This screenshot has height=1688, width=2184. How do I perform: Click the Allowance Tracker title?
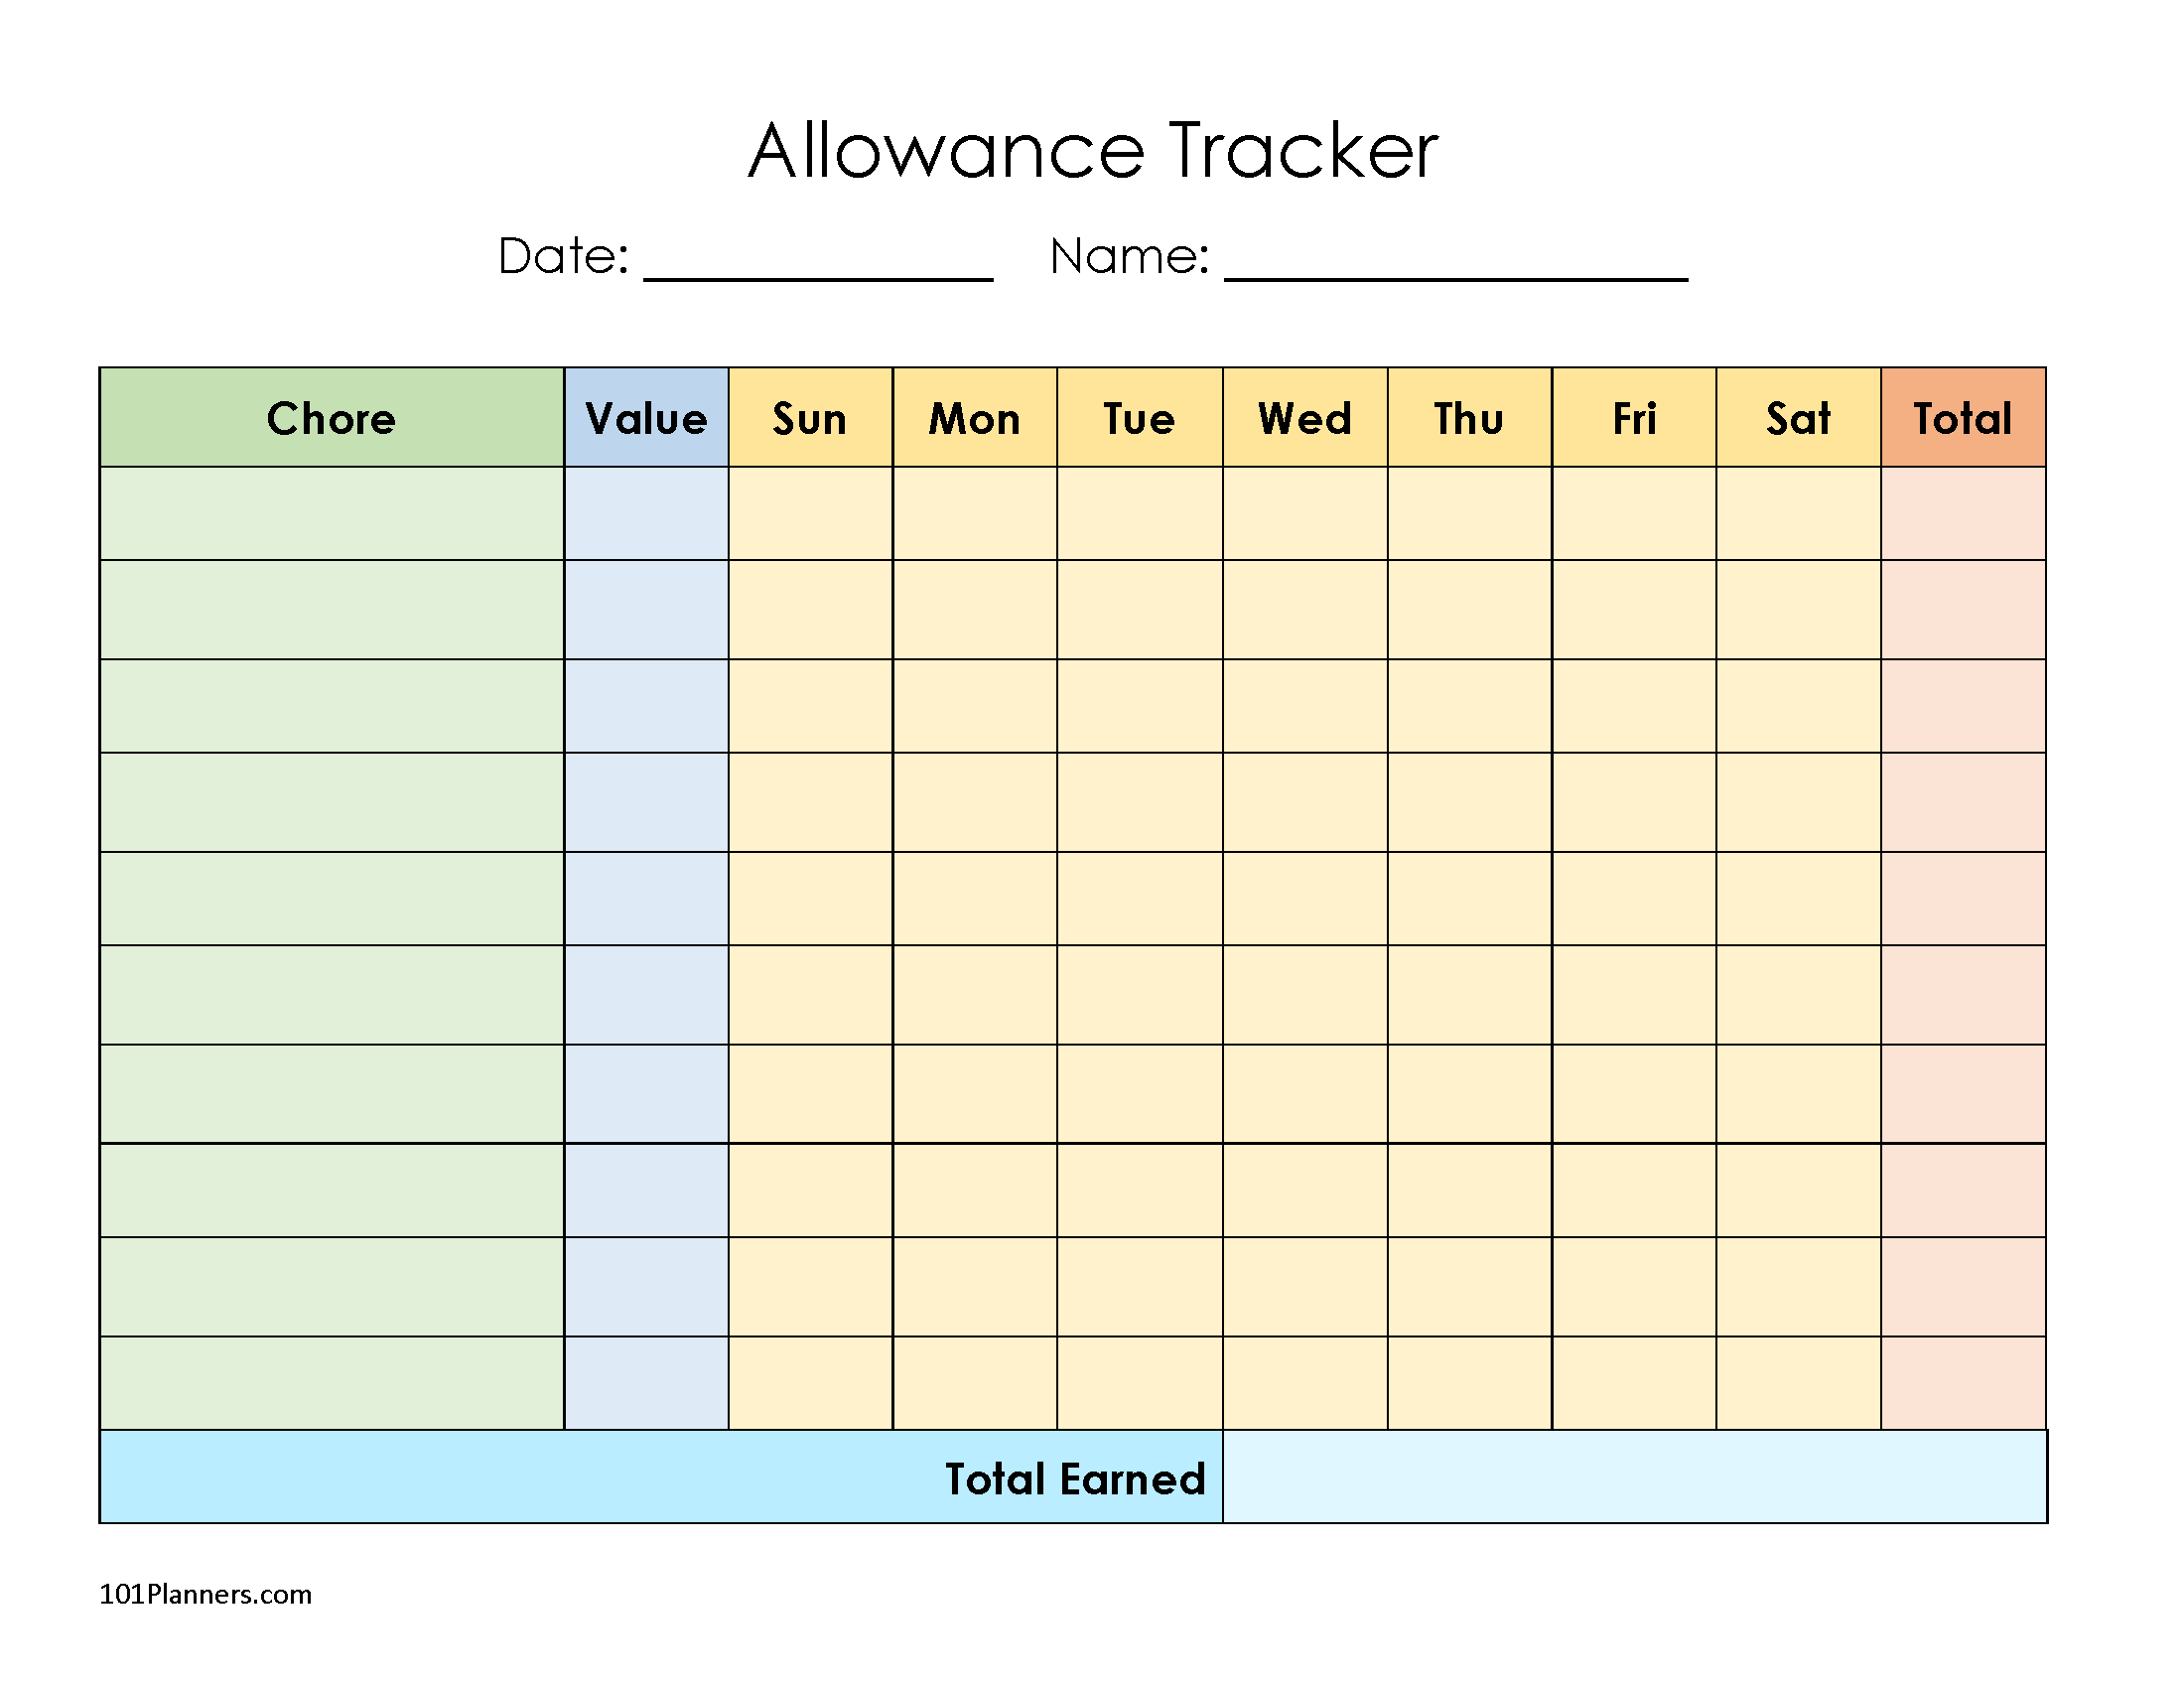[1092, 151]
